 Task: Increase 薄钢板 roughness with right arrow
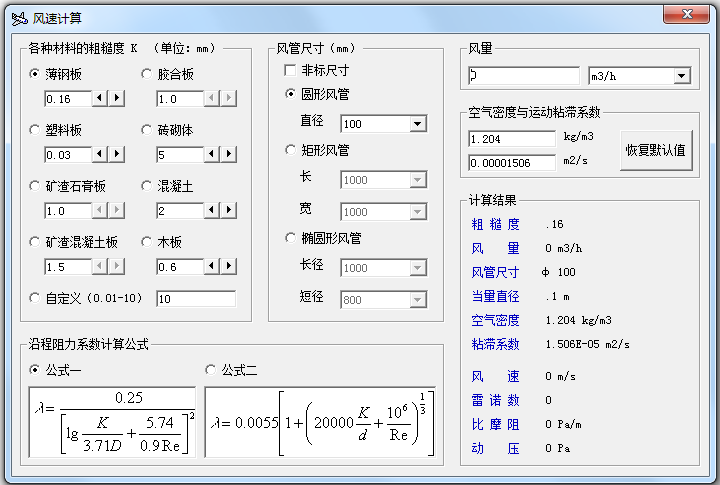(117, 98)
